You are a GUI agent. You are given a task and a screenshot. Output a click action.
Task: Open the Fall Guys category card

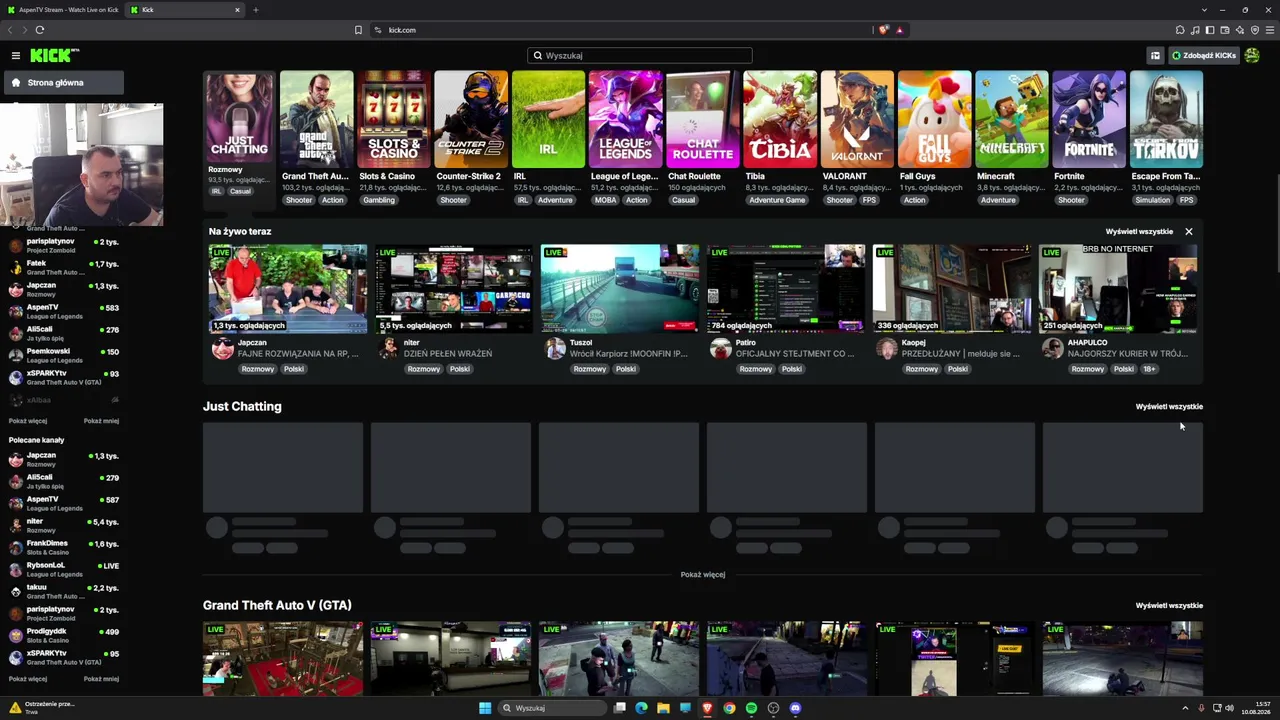point(934,119)
